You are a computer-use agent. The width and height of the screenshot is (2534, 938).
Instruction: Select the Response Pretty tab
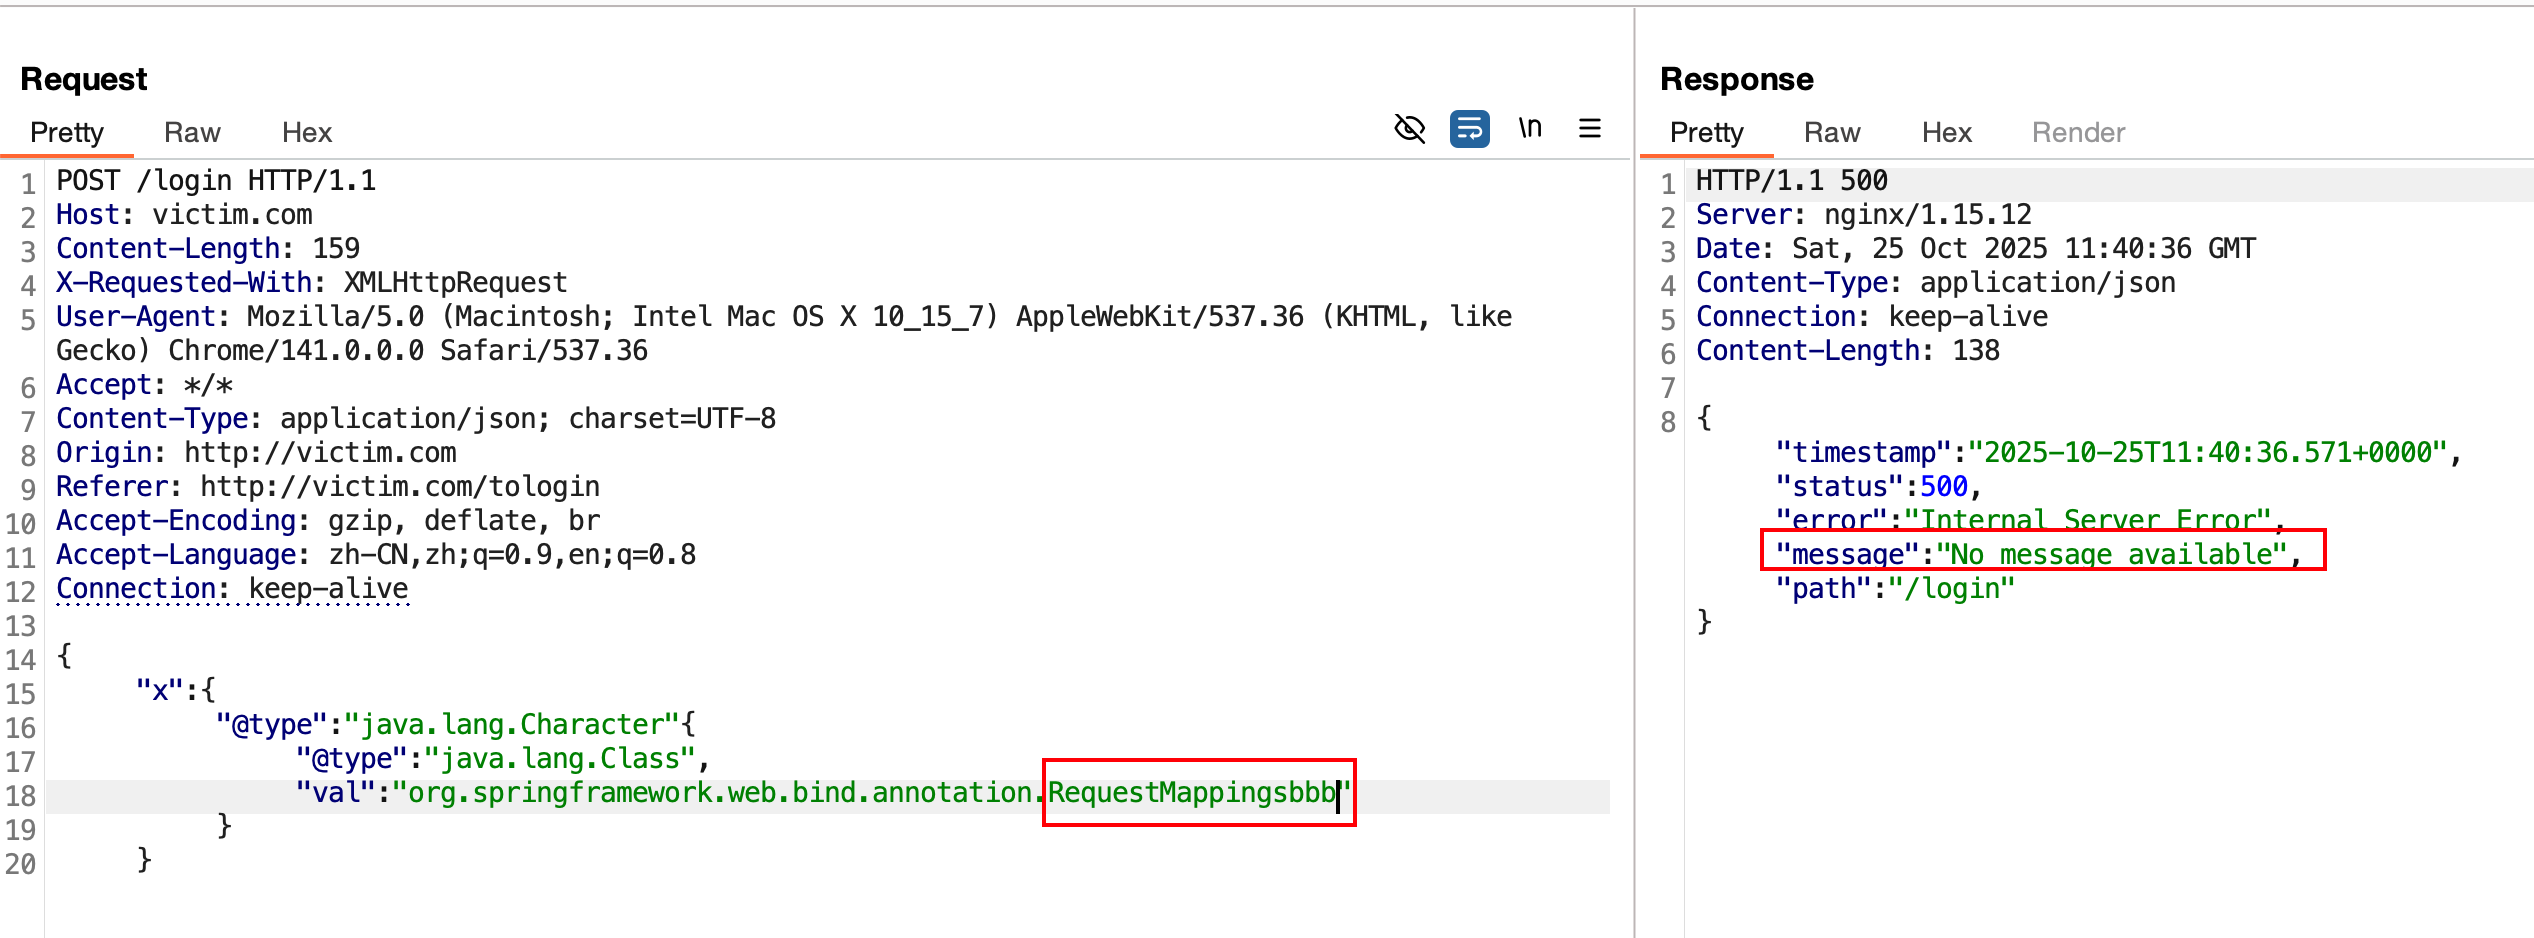[x=1706, y=133]
